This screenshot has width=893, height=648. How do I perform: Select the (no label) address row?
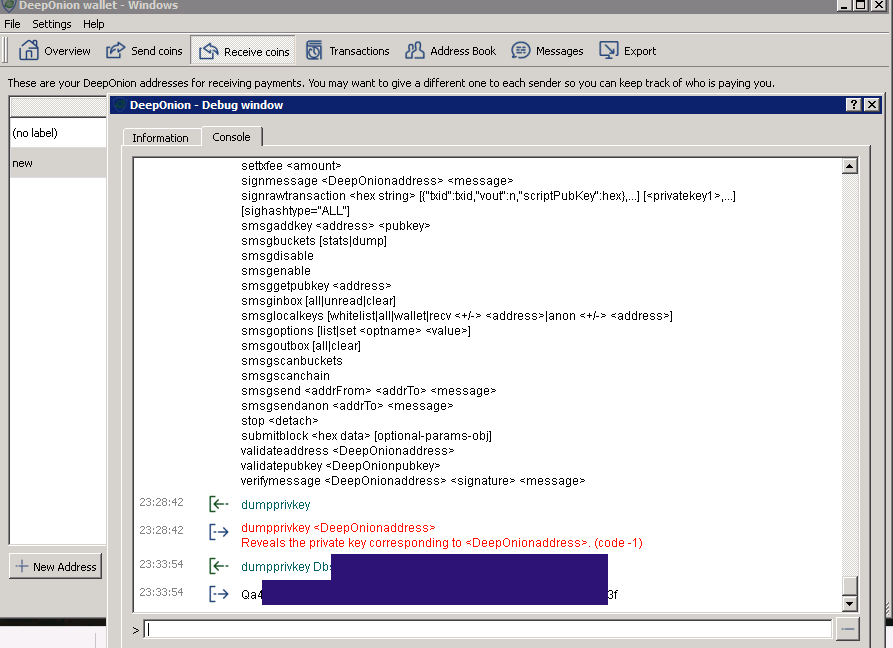coord(58,133)
